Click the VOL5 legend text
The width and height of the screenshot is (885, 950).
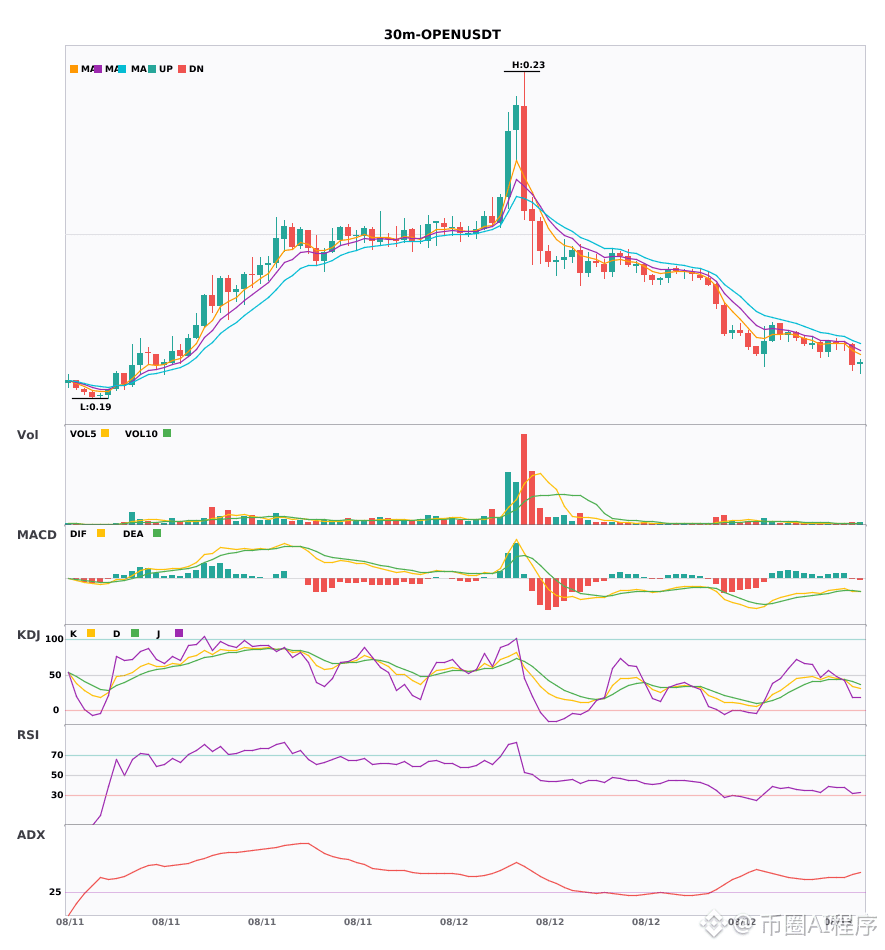coord(83,434)
